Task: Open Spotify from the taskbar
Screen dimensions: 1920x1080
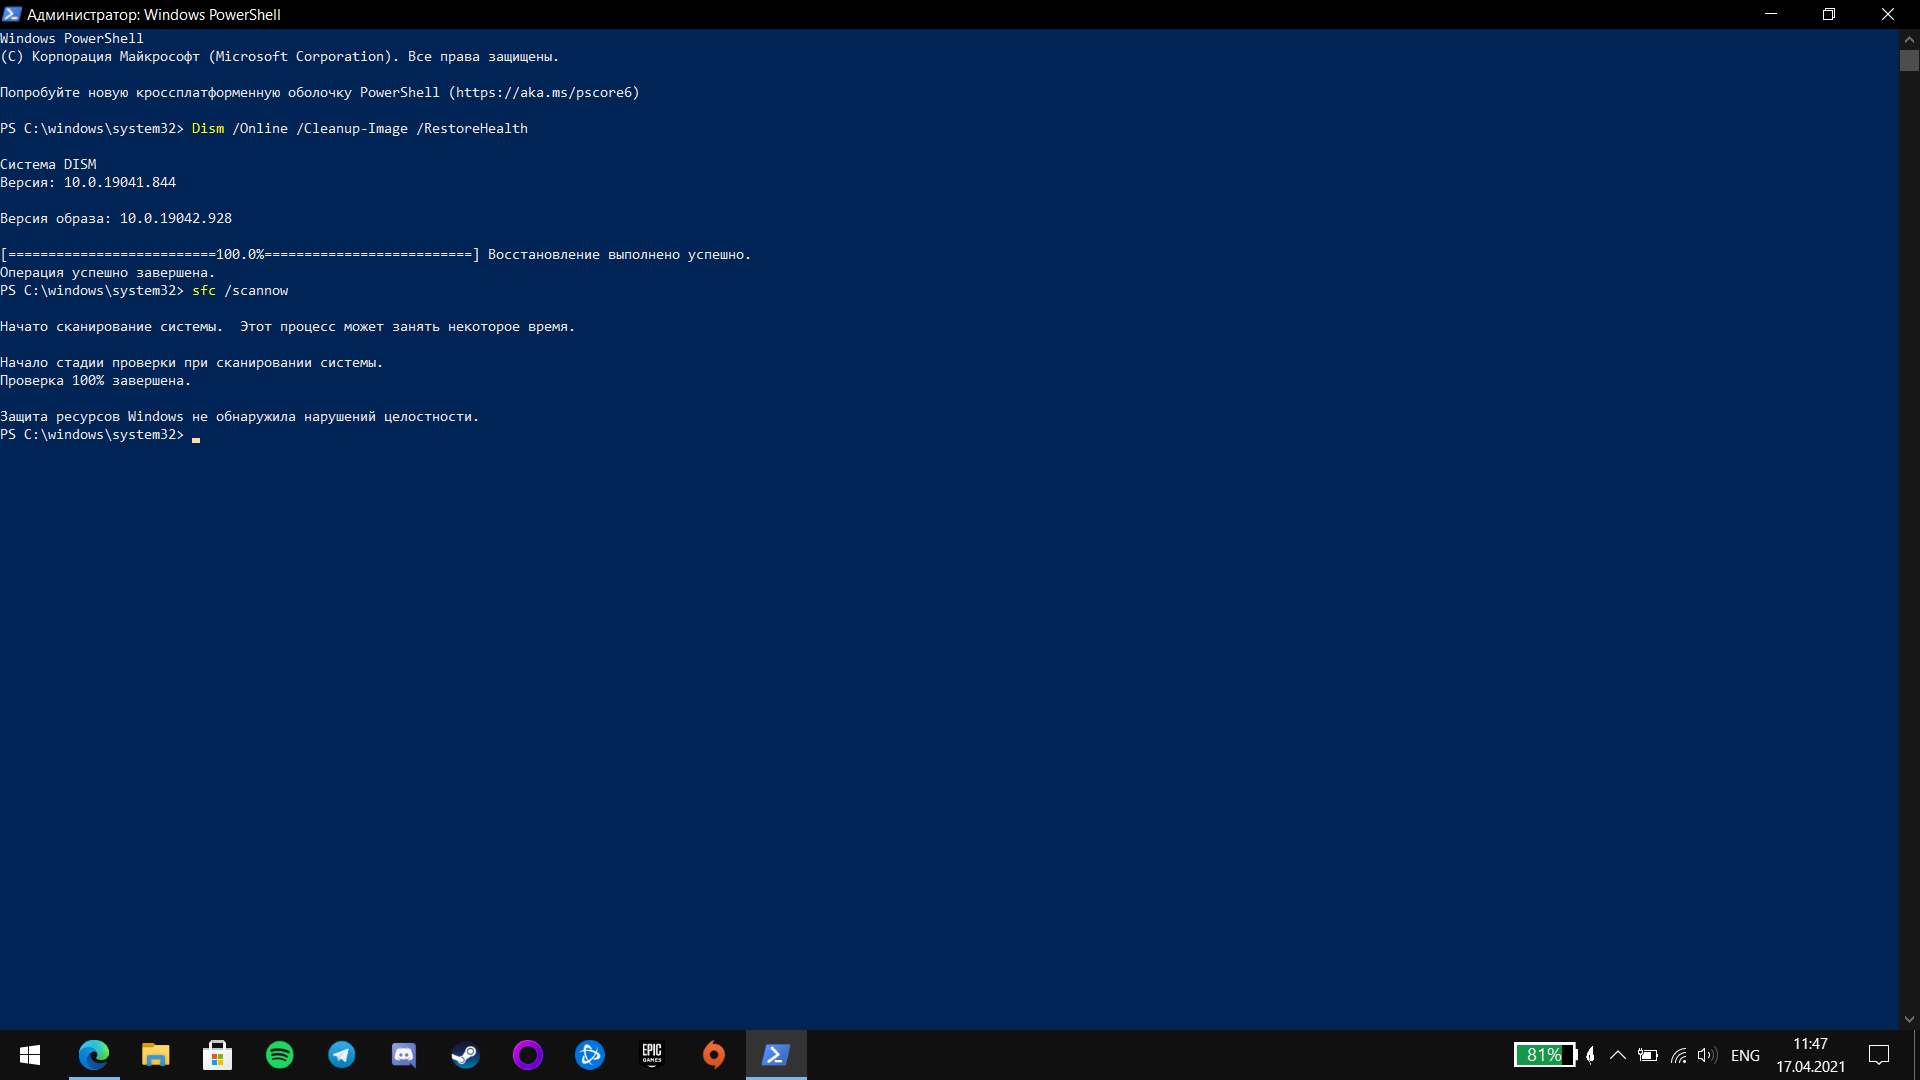Action: click(x=280, y=1055)
